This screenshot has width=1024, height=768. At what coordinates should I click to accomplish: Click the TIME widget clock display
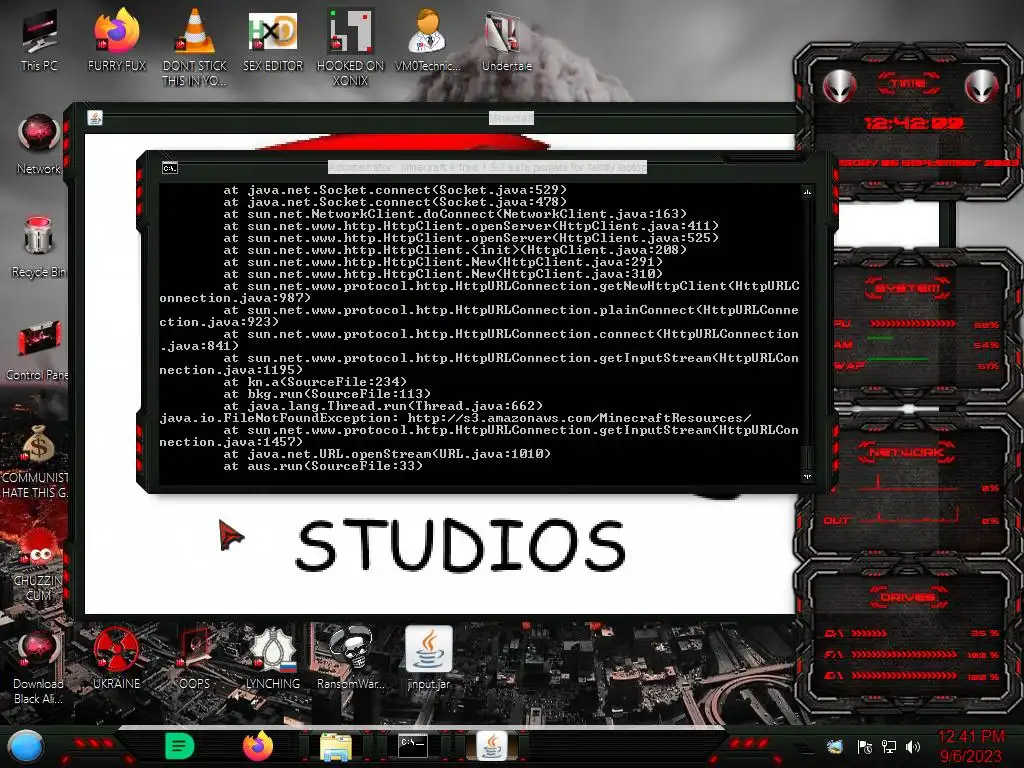click(x=914, y=123)
